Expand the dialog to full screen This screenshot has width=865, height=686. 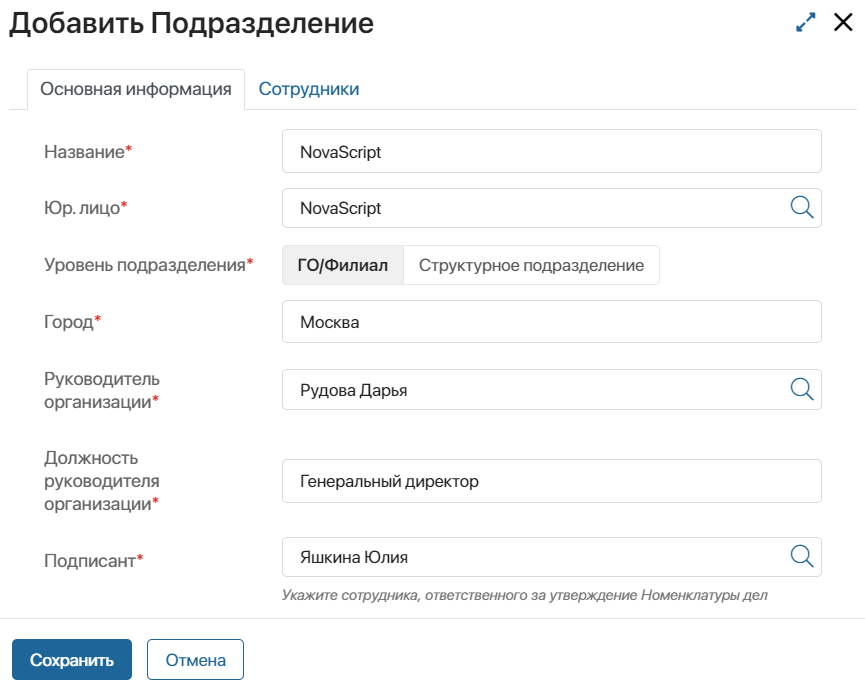[x=806, y=23]
